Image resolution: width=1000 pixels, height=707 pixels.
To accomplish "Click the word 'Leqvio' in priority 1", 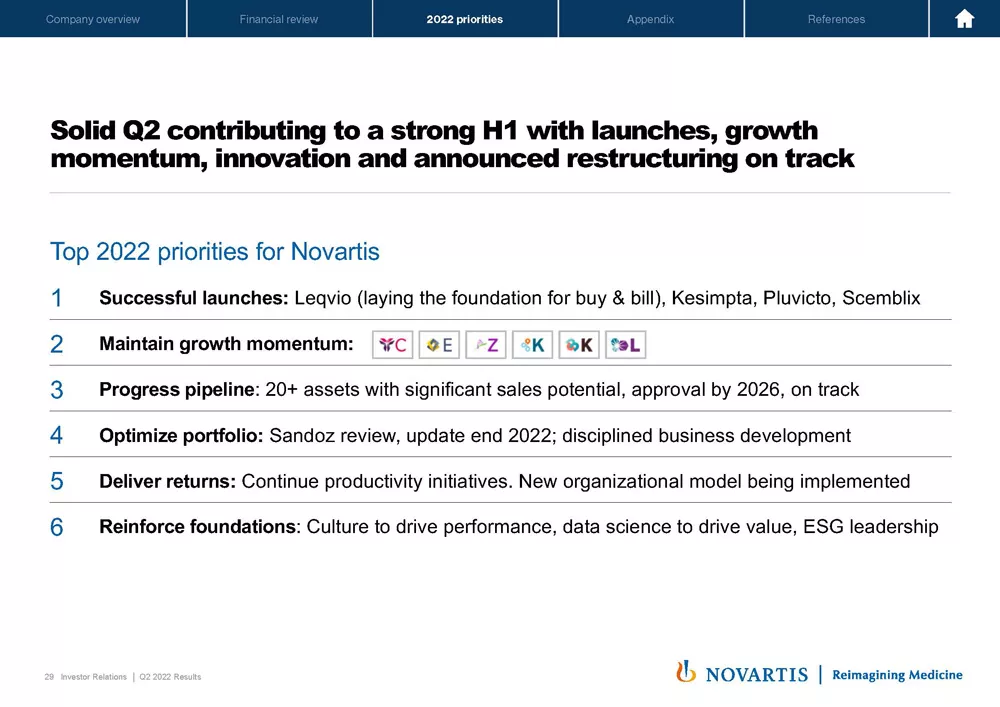I will pyautogui.click(x=323, y=298).
